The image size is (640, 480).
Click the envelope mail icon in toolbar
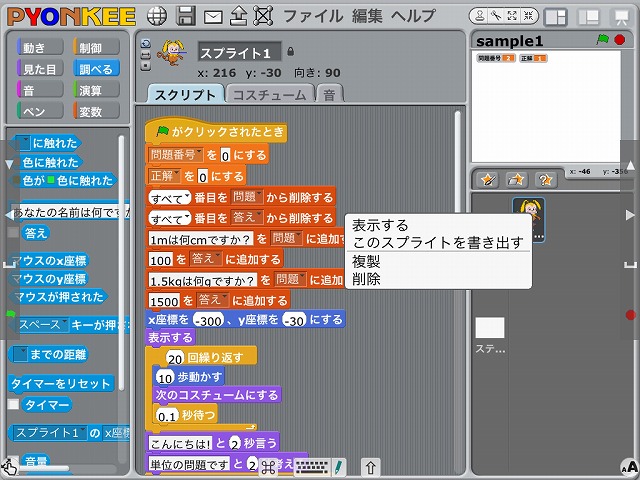pos(213,16)
